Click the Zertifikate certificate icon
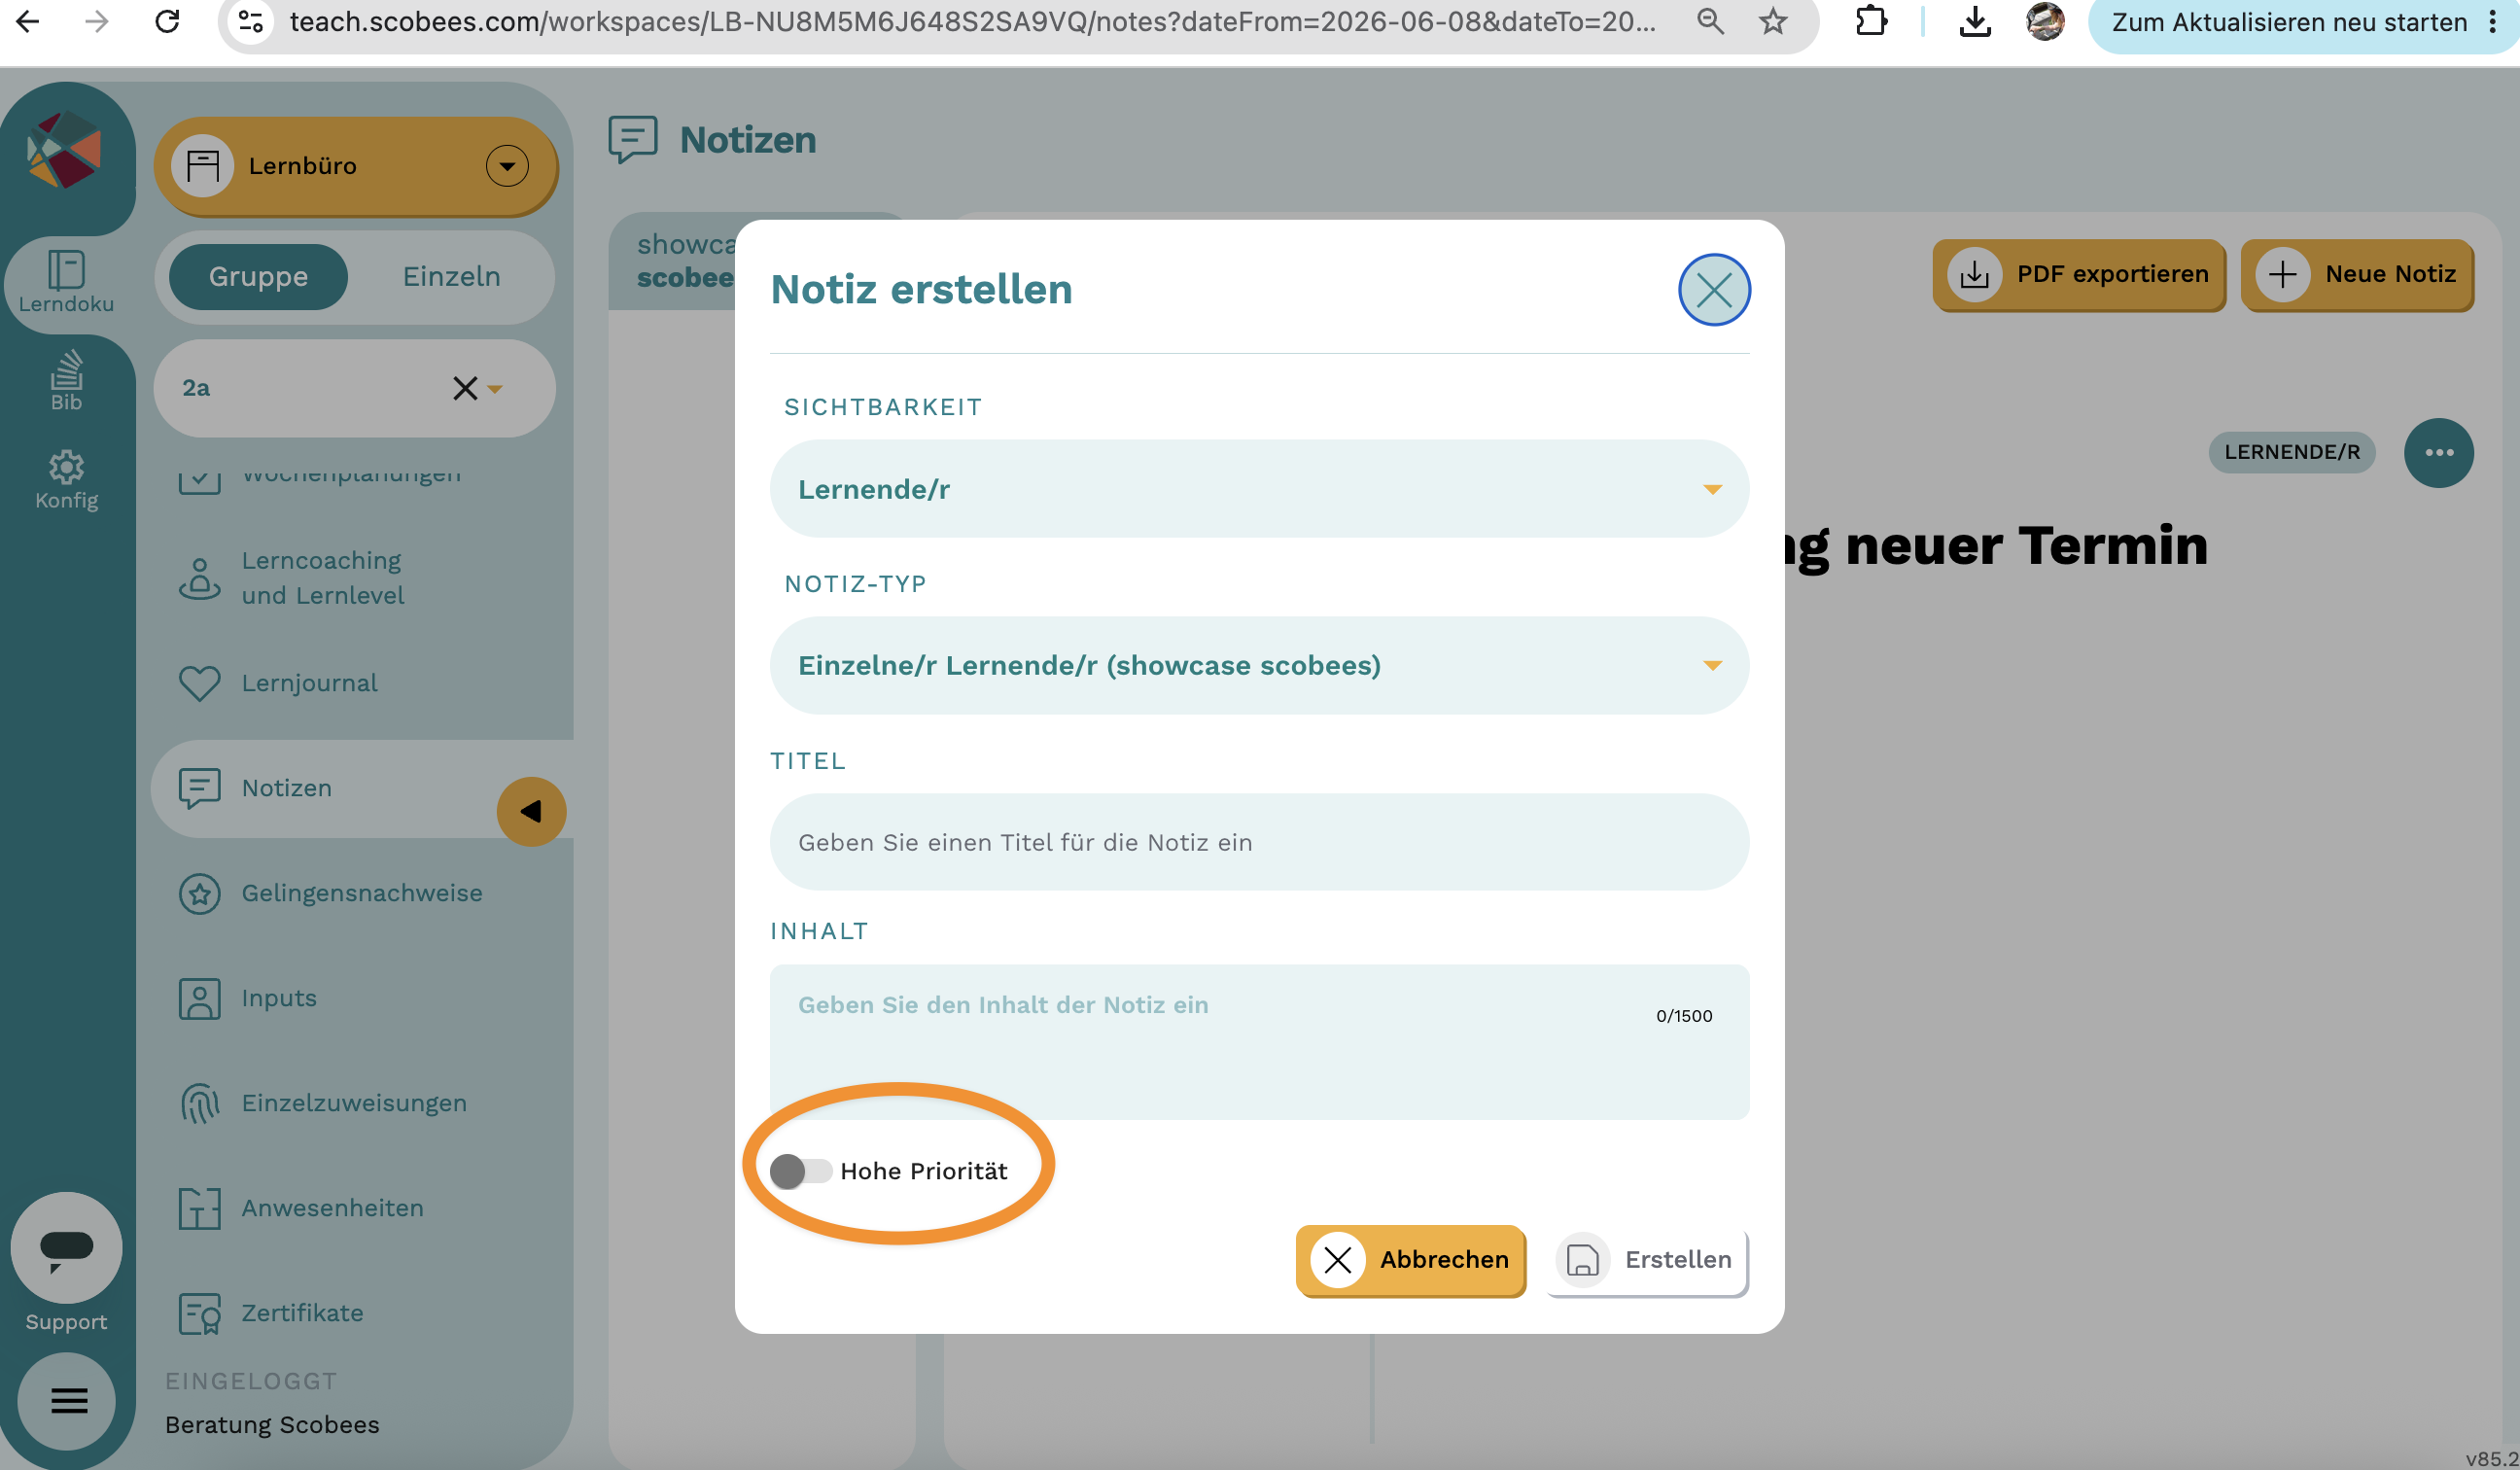This screenshot has height=1470, width=2520. click(x=199, y=1314)
